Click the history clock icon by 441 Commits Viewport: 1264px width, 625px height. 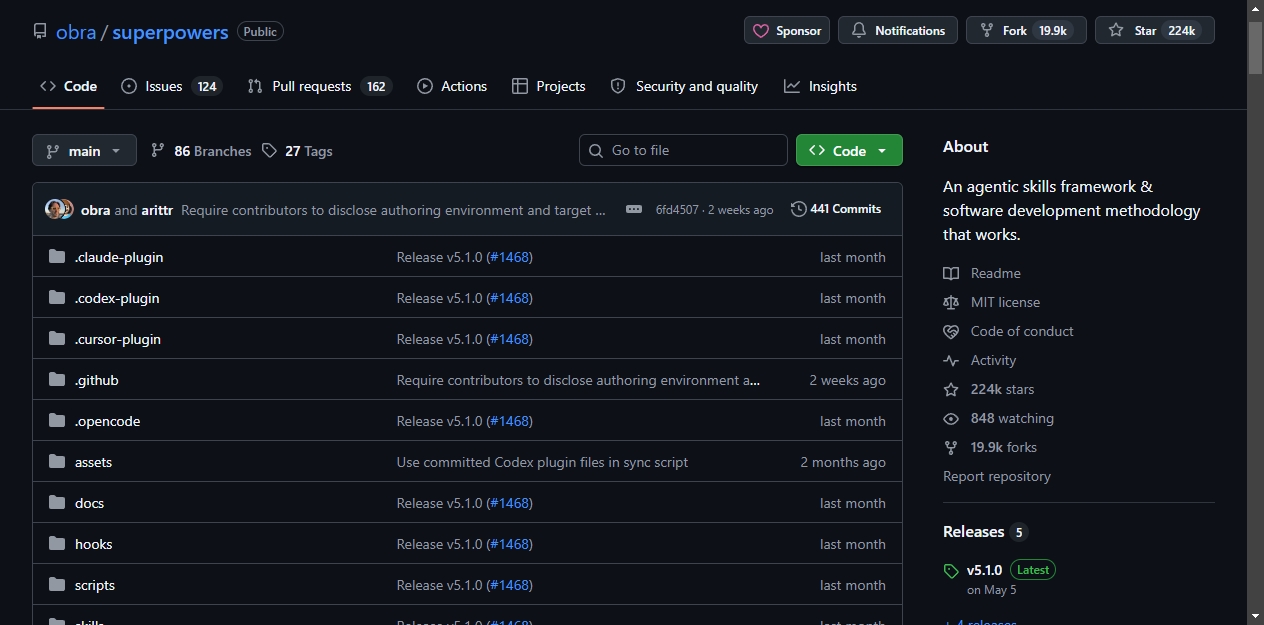pyautogui.click(x=798, y=209)
